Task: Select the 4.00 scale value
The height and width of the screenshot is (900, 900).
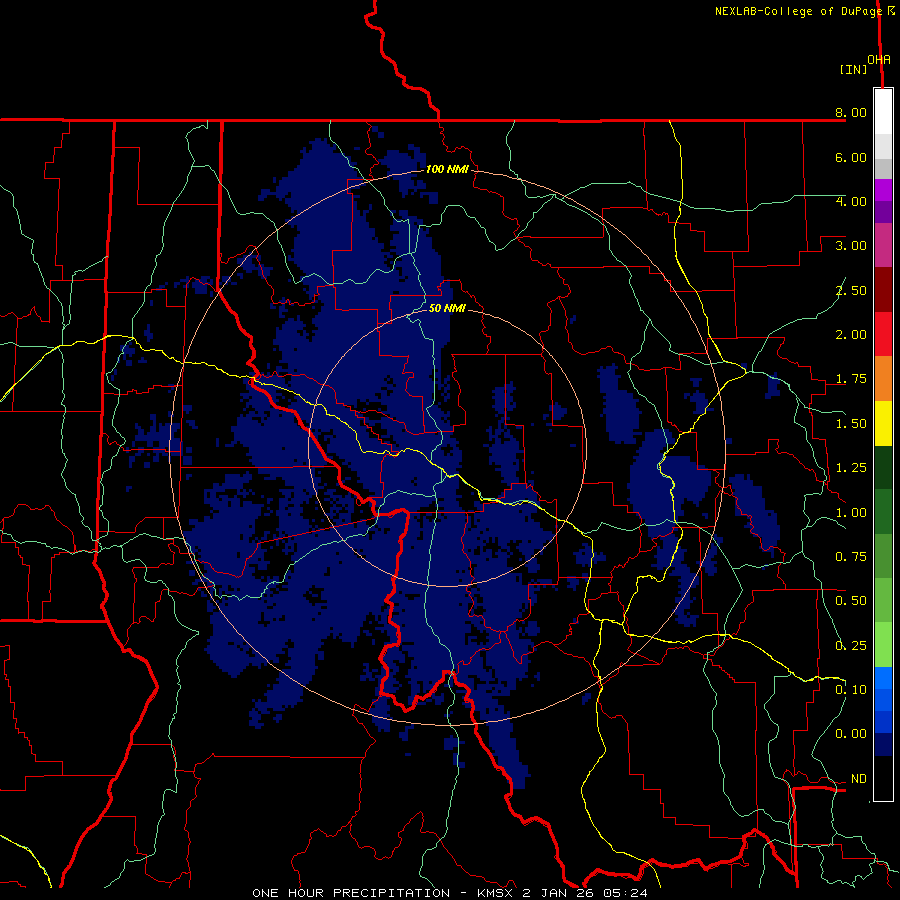Action: pos(851,201)
